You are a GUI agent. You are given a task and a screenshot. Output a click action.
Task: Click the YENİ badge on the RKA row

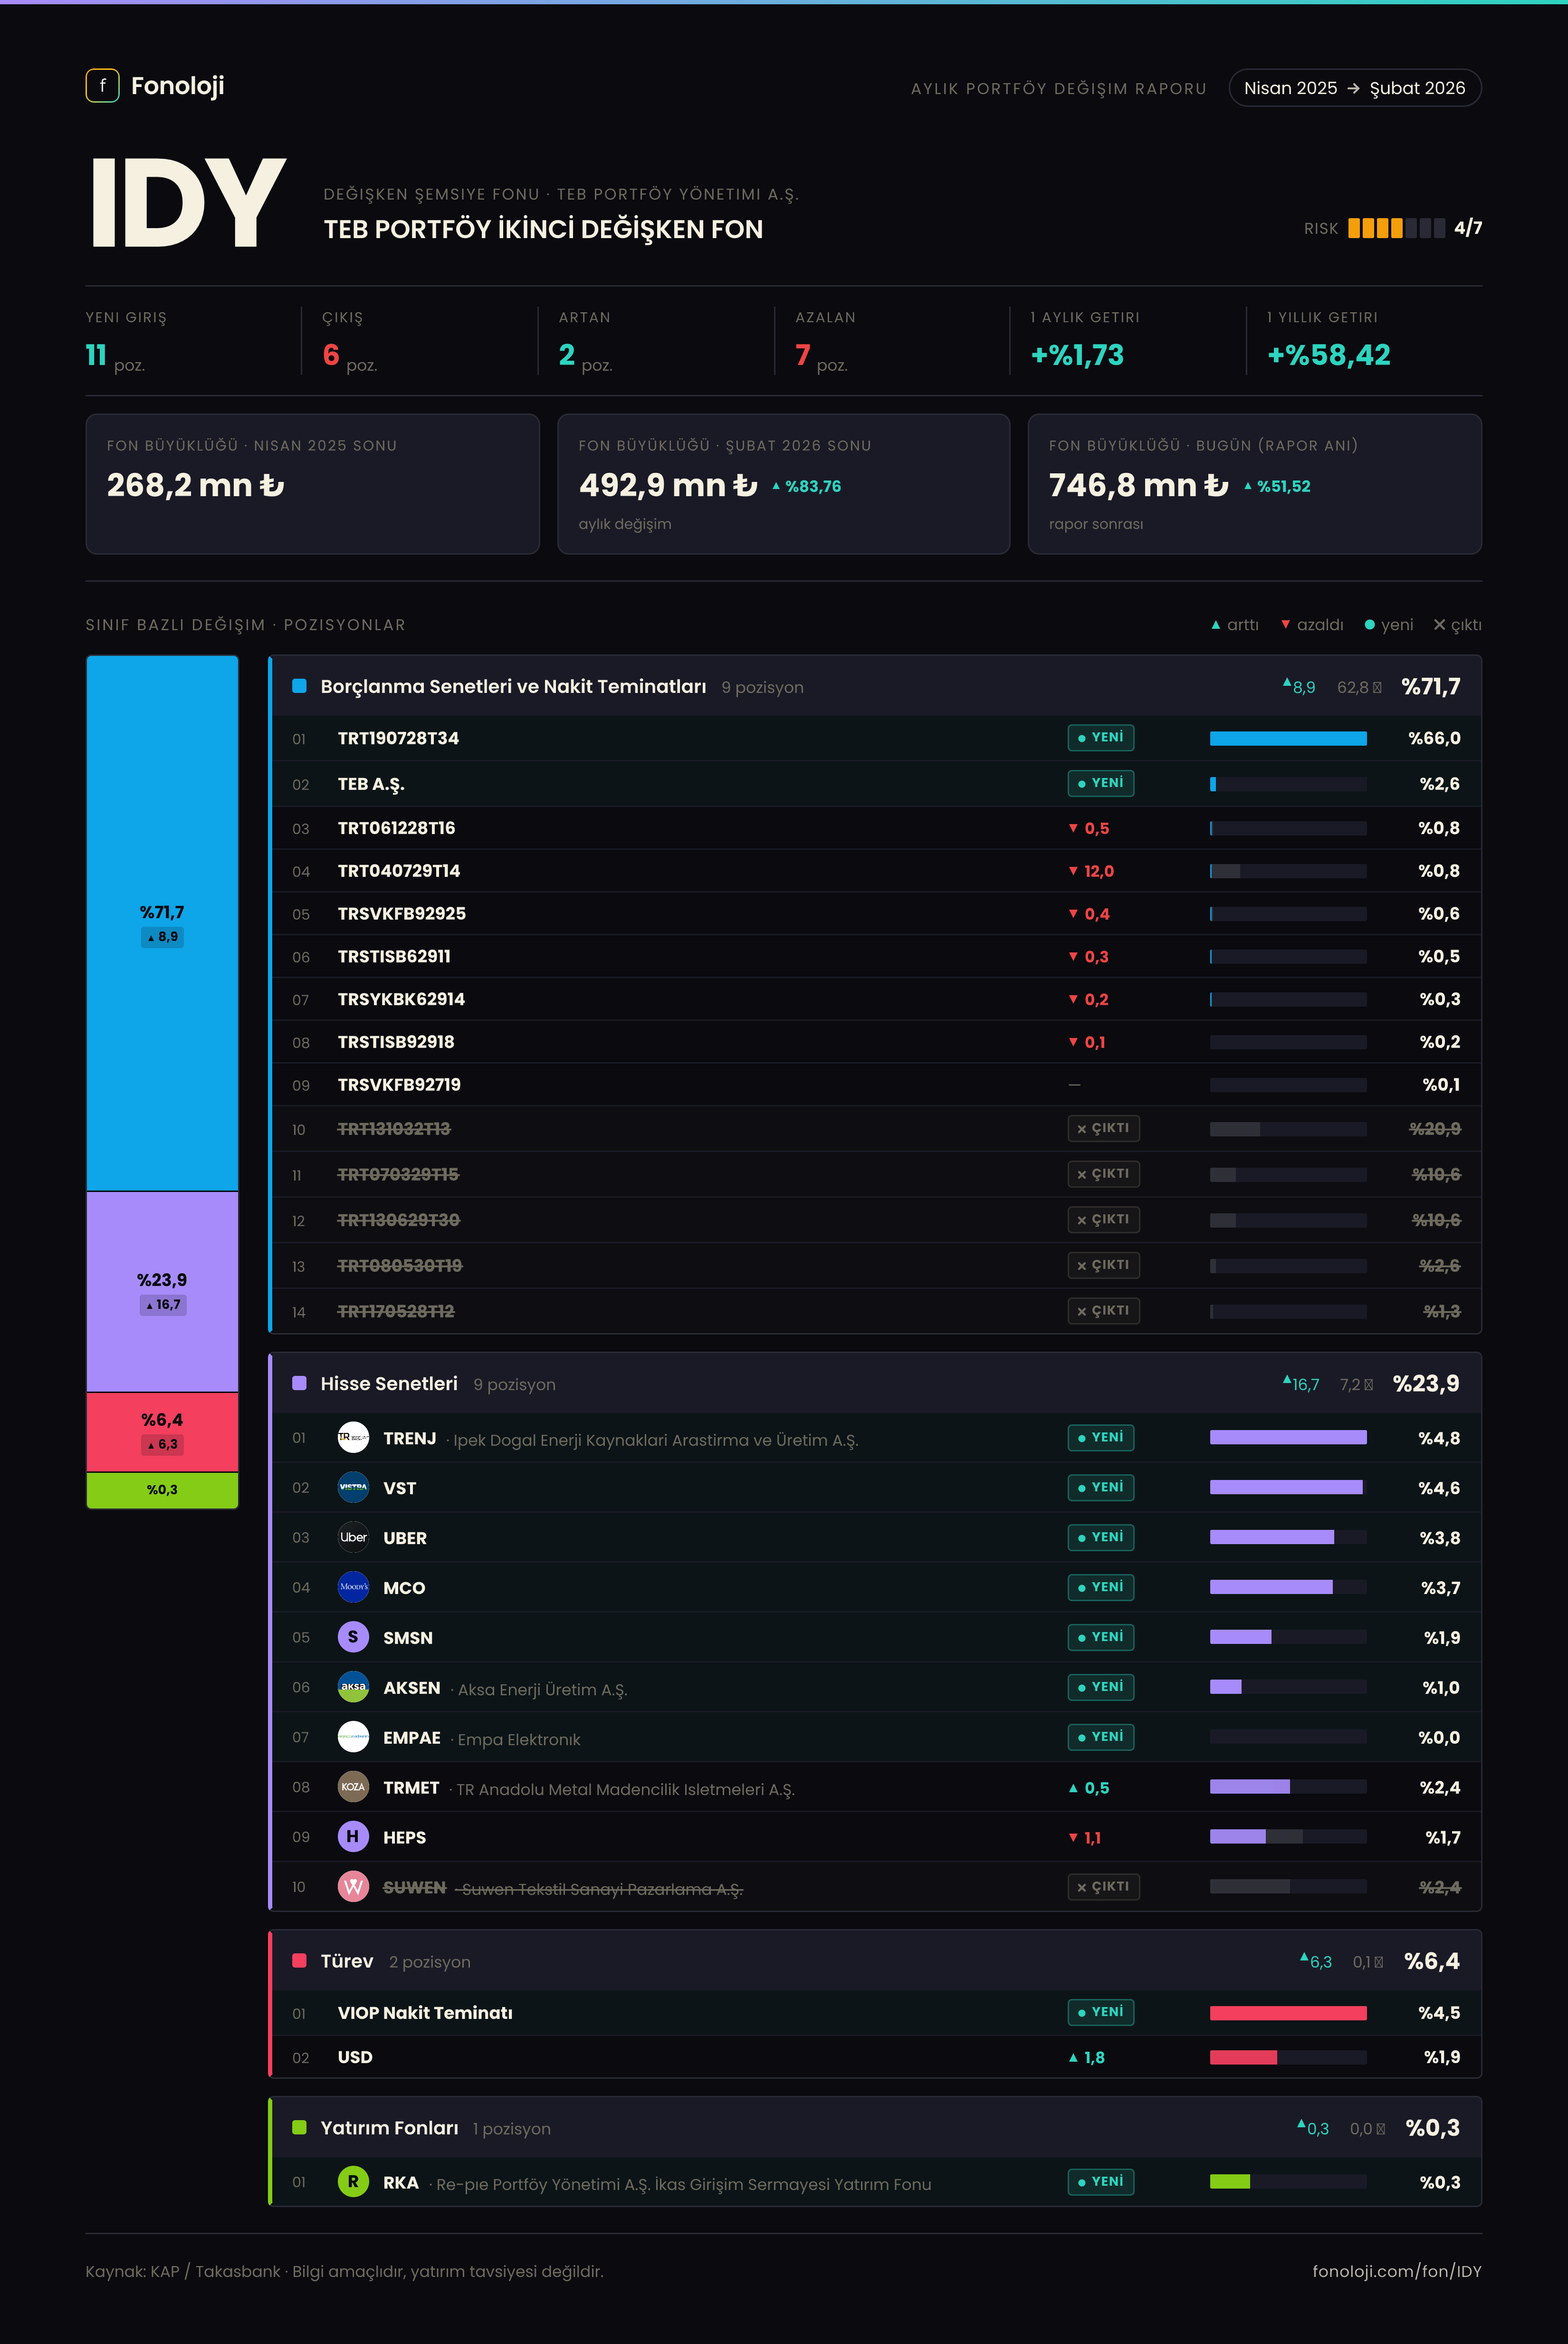pyautogui.click(x=1101, y=2182)
